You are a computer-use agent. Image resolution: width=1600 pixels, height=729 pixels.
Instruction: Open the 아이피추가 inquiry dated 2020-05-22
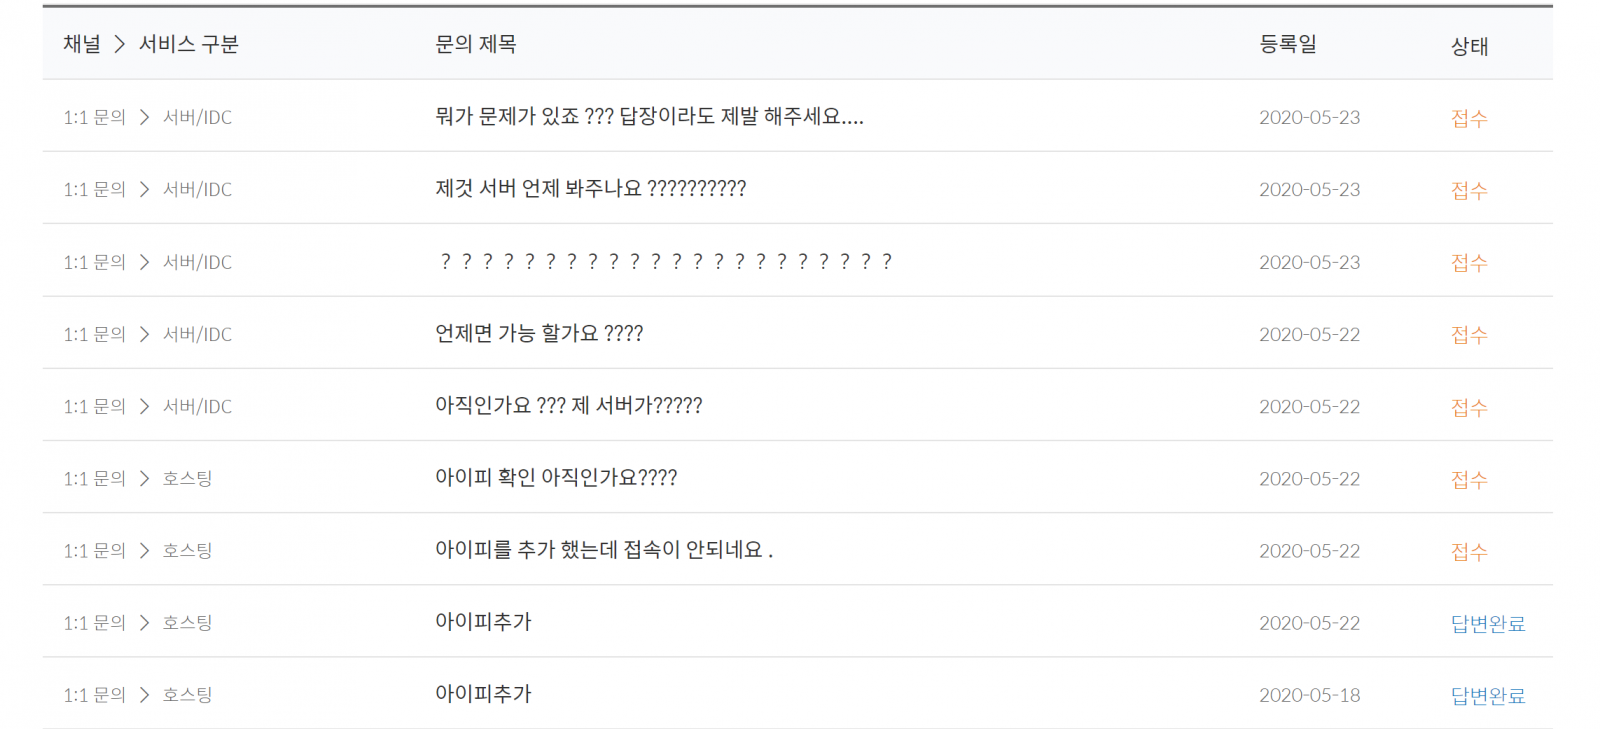point(483,622)
